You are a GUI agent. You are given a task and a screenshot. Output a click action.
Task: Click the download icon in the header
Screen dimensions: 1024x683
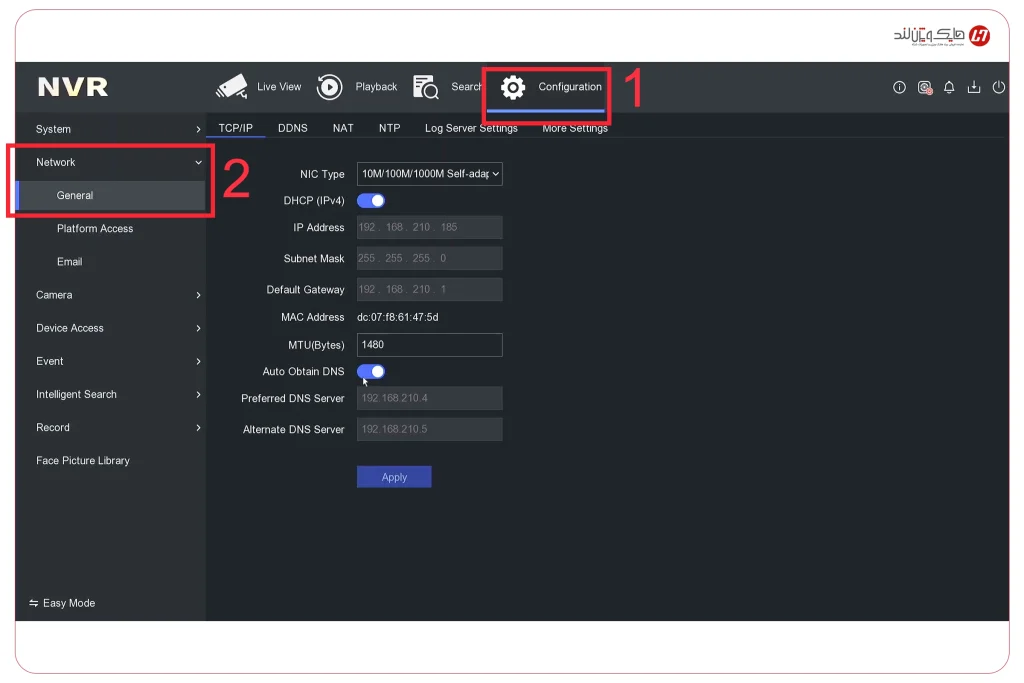tap(974, 87)
